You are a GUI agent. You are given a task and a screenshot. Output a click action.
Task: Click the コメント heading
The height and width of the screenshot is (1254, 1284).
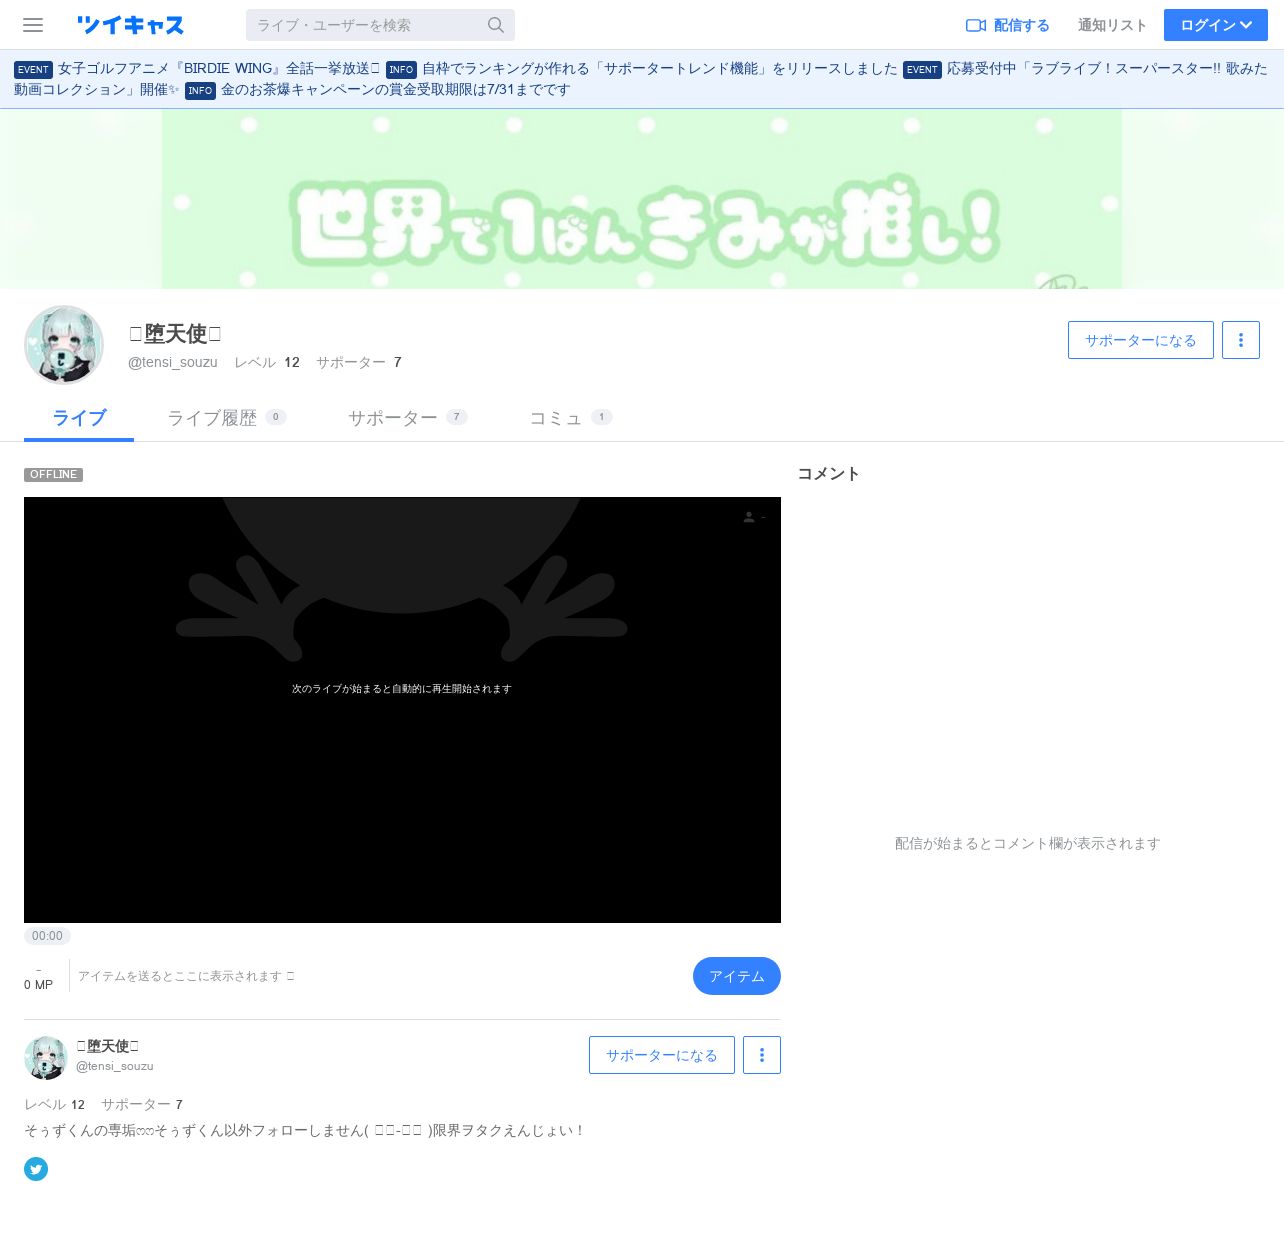click(x=828, y=474)
